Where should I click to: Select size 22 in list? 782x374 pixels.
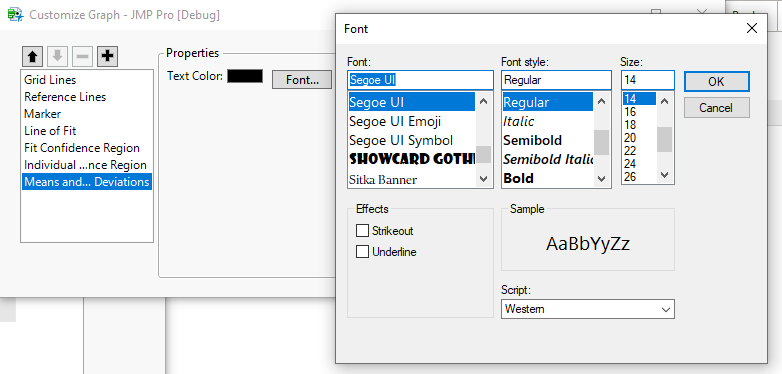[639, 151]
